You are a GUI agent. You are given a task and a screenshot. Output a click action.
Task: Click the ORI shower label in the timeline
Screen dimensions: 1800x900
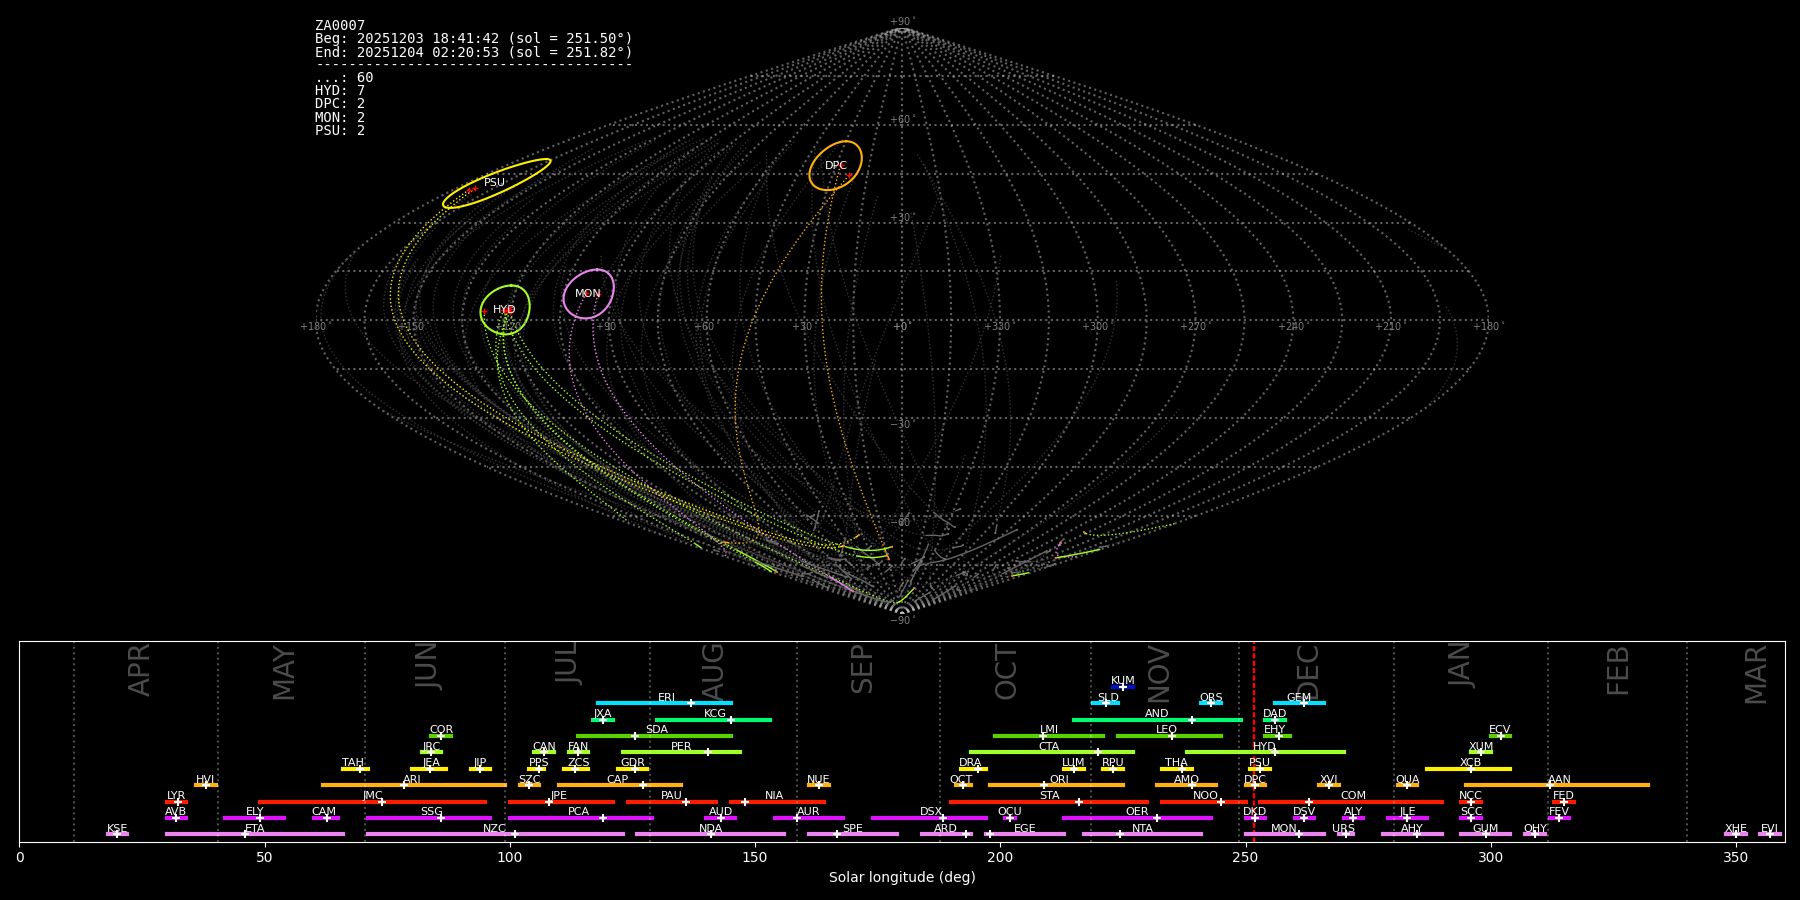tap(1059, 780)
